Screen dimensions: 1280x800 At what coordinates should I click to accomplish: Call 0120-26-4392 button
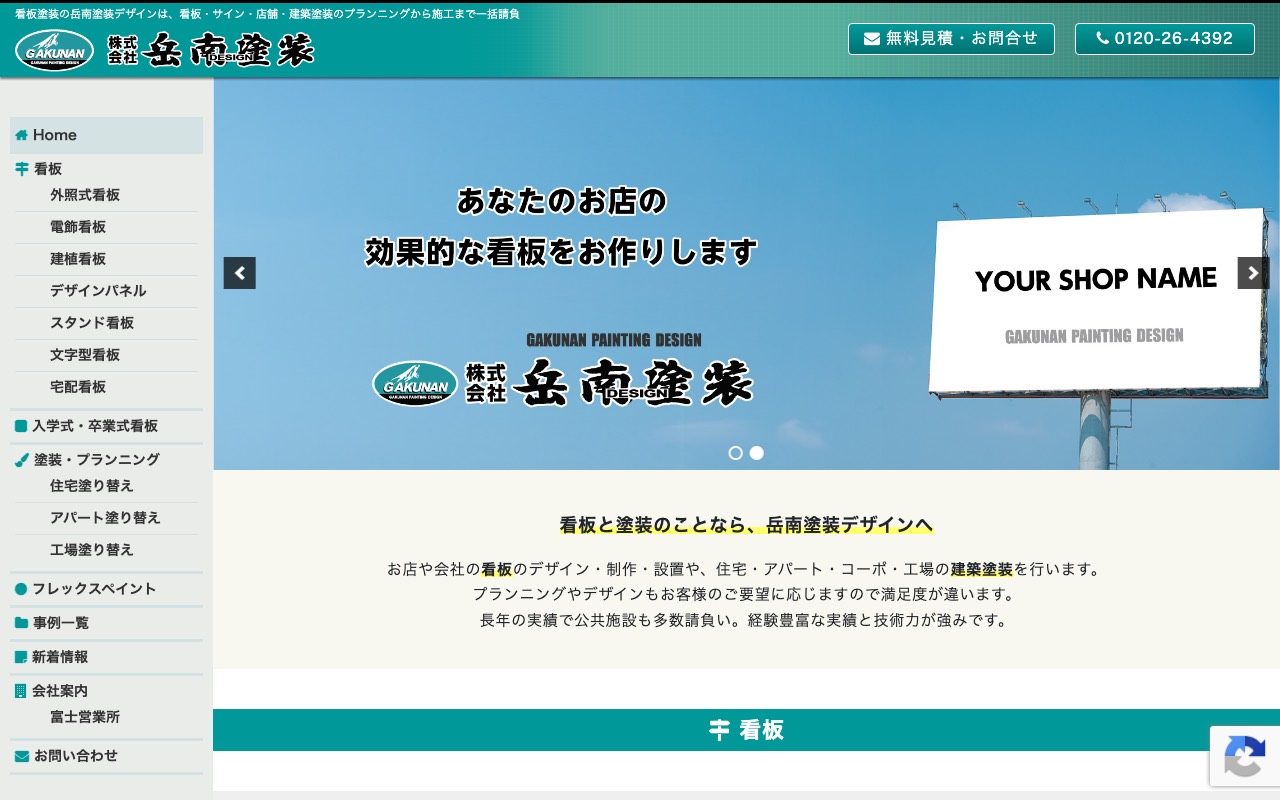click(x=1165, y=39)
